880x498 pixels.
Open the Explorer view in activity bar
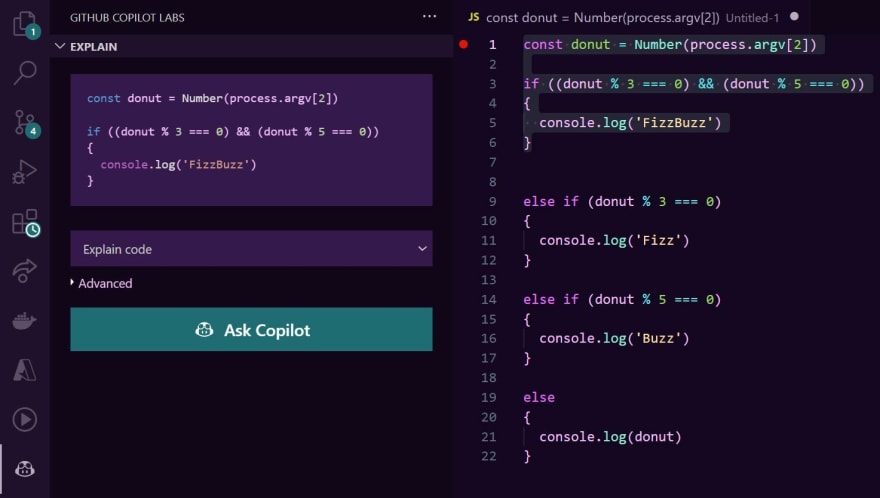click(x=25, y=25)
